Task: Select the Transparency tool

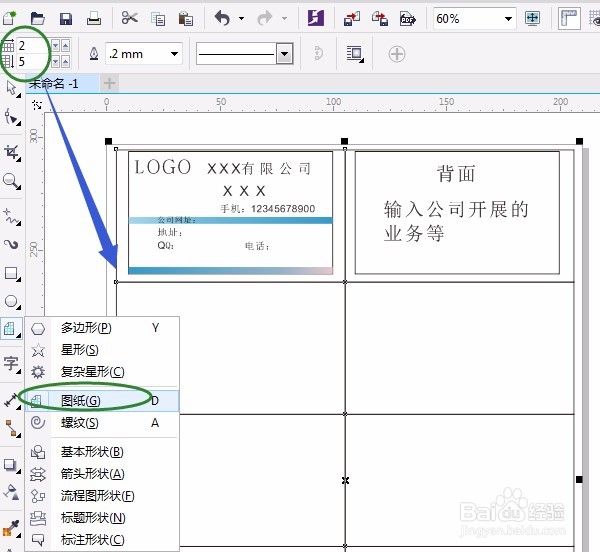Action: 11,493
